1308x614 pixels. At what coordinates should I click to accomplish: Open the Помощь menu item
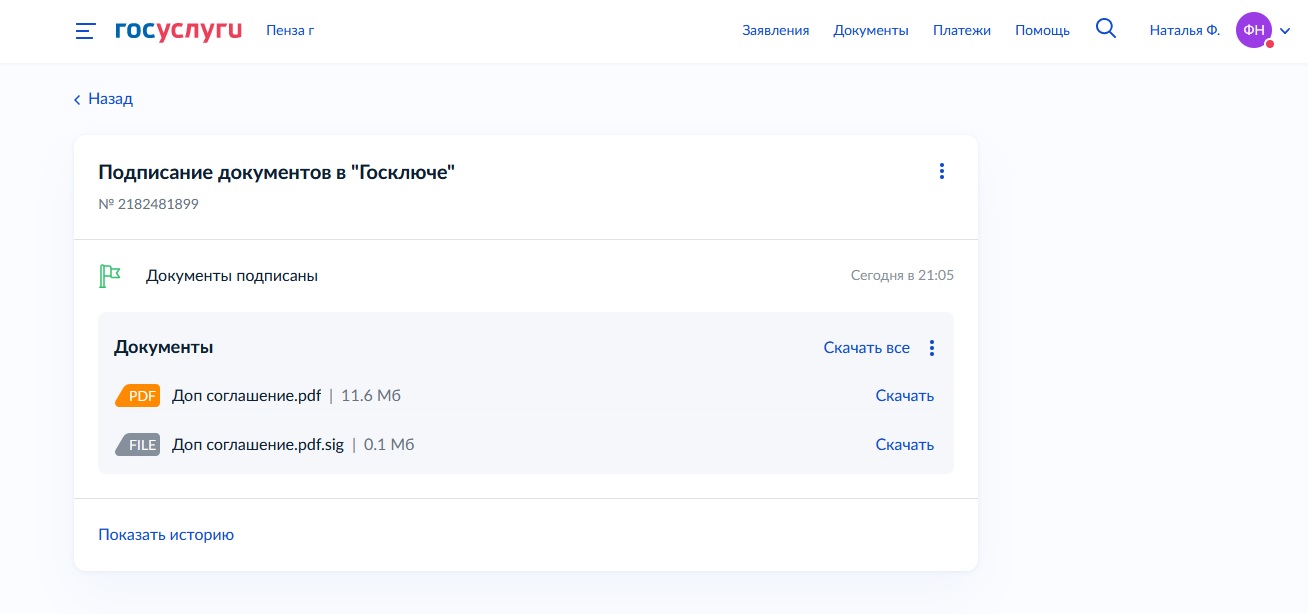[1042, 31]
